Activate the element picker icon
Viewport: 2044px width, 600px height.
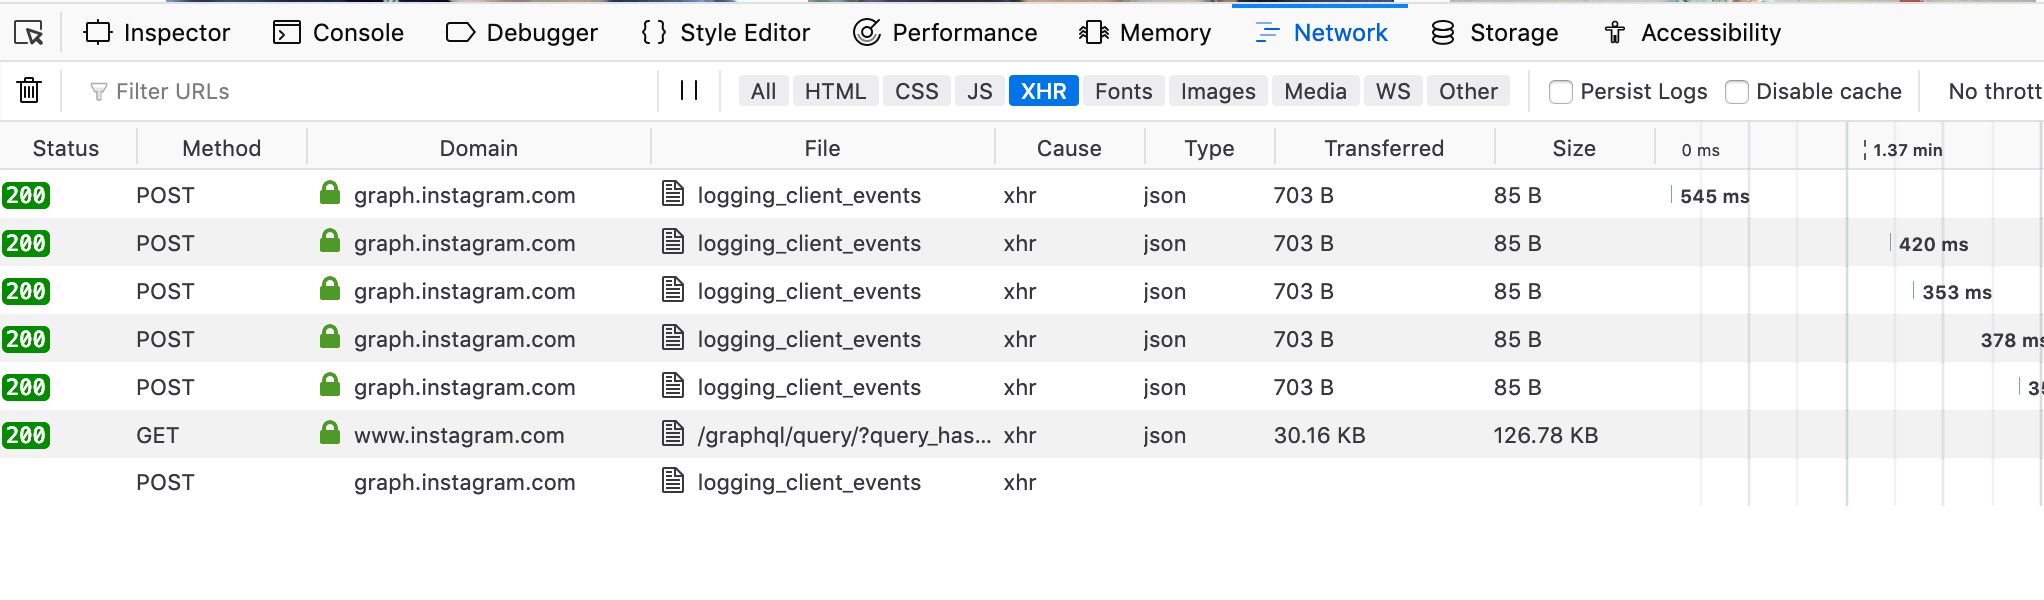click(x=29, y=33)
